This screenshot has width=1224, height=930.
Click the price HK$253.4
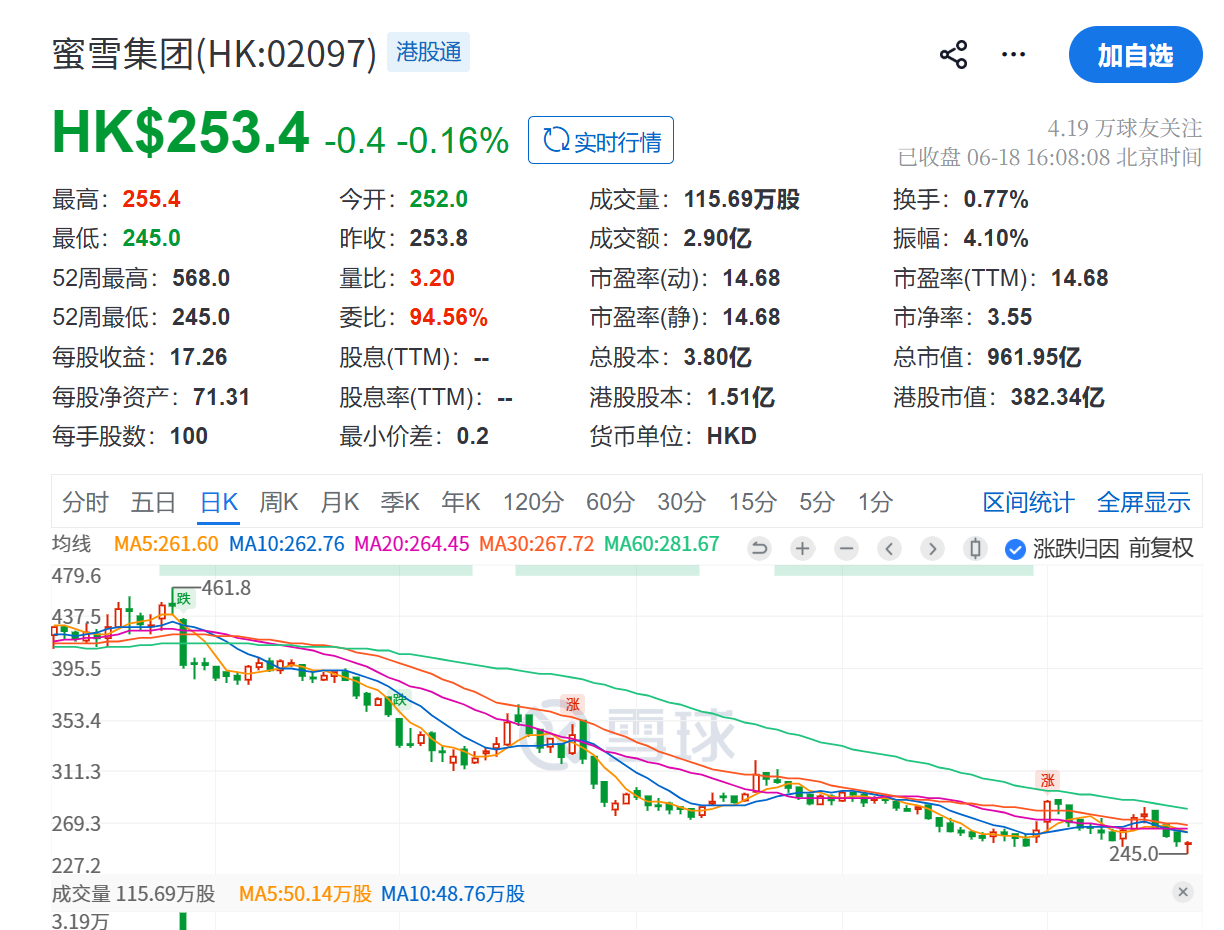click(x=180, y=132)
